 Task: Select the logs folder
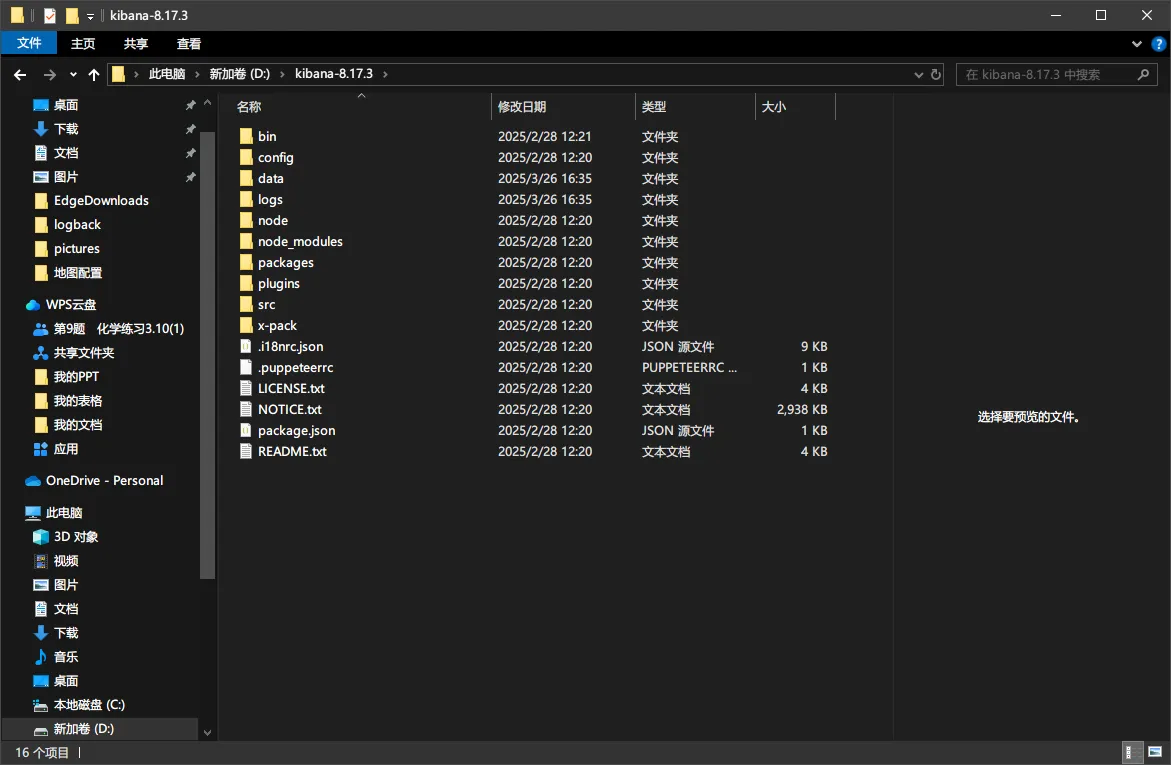[270, 199]
